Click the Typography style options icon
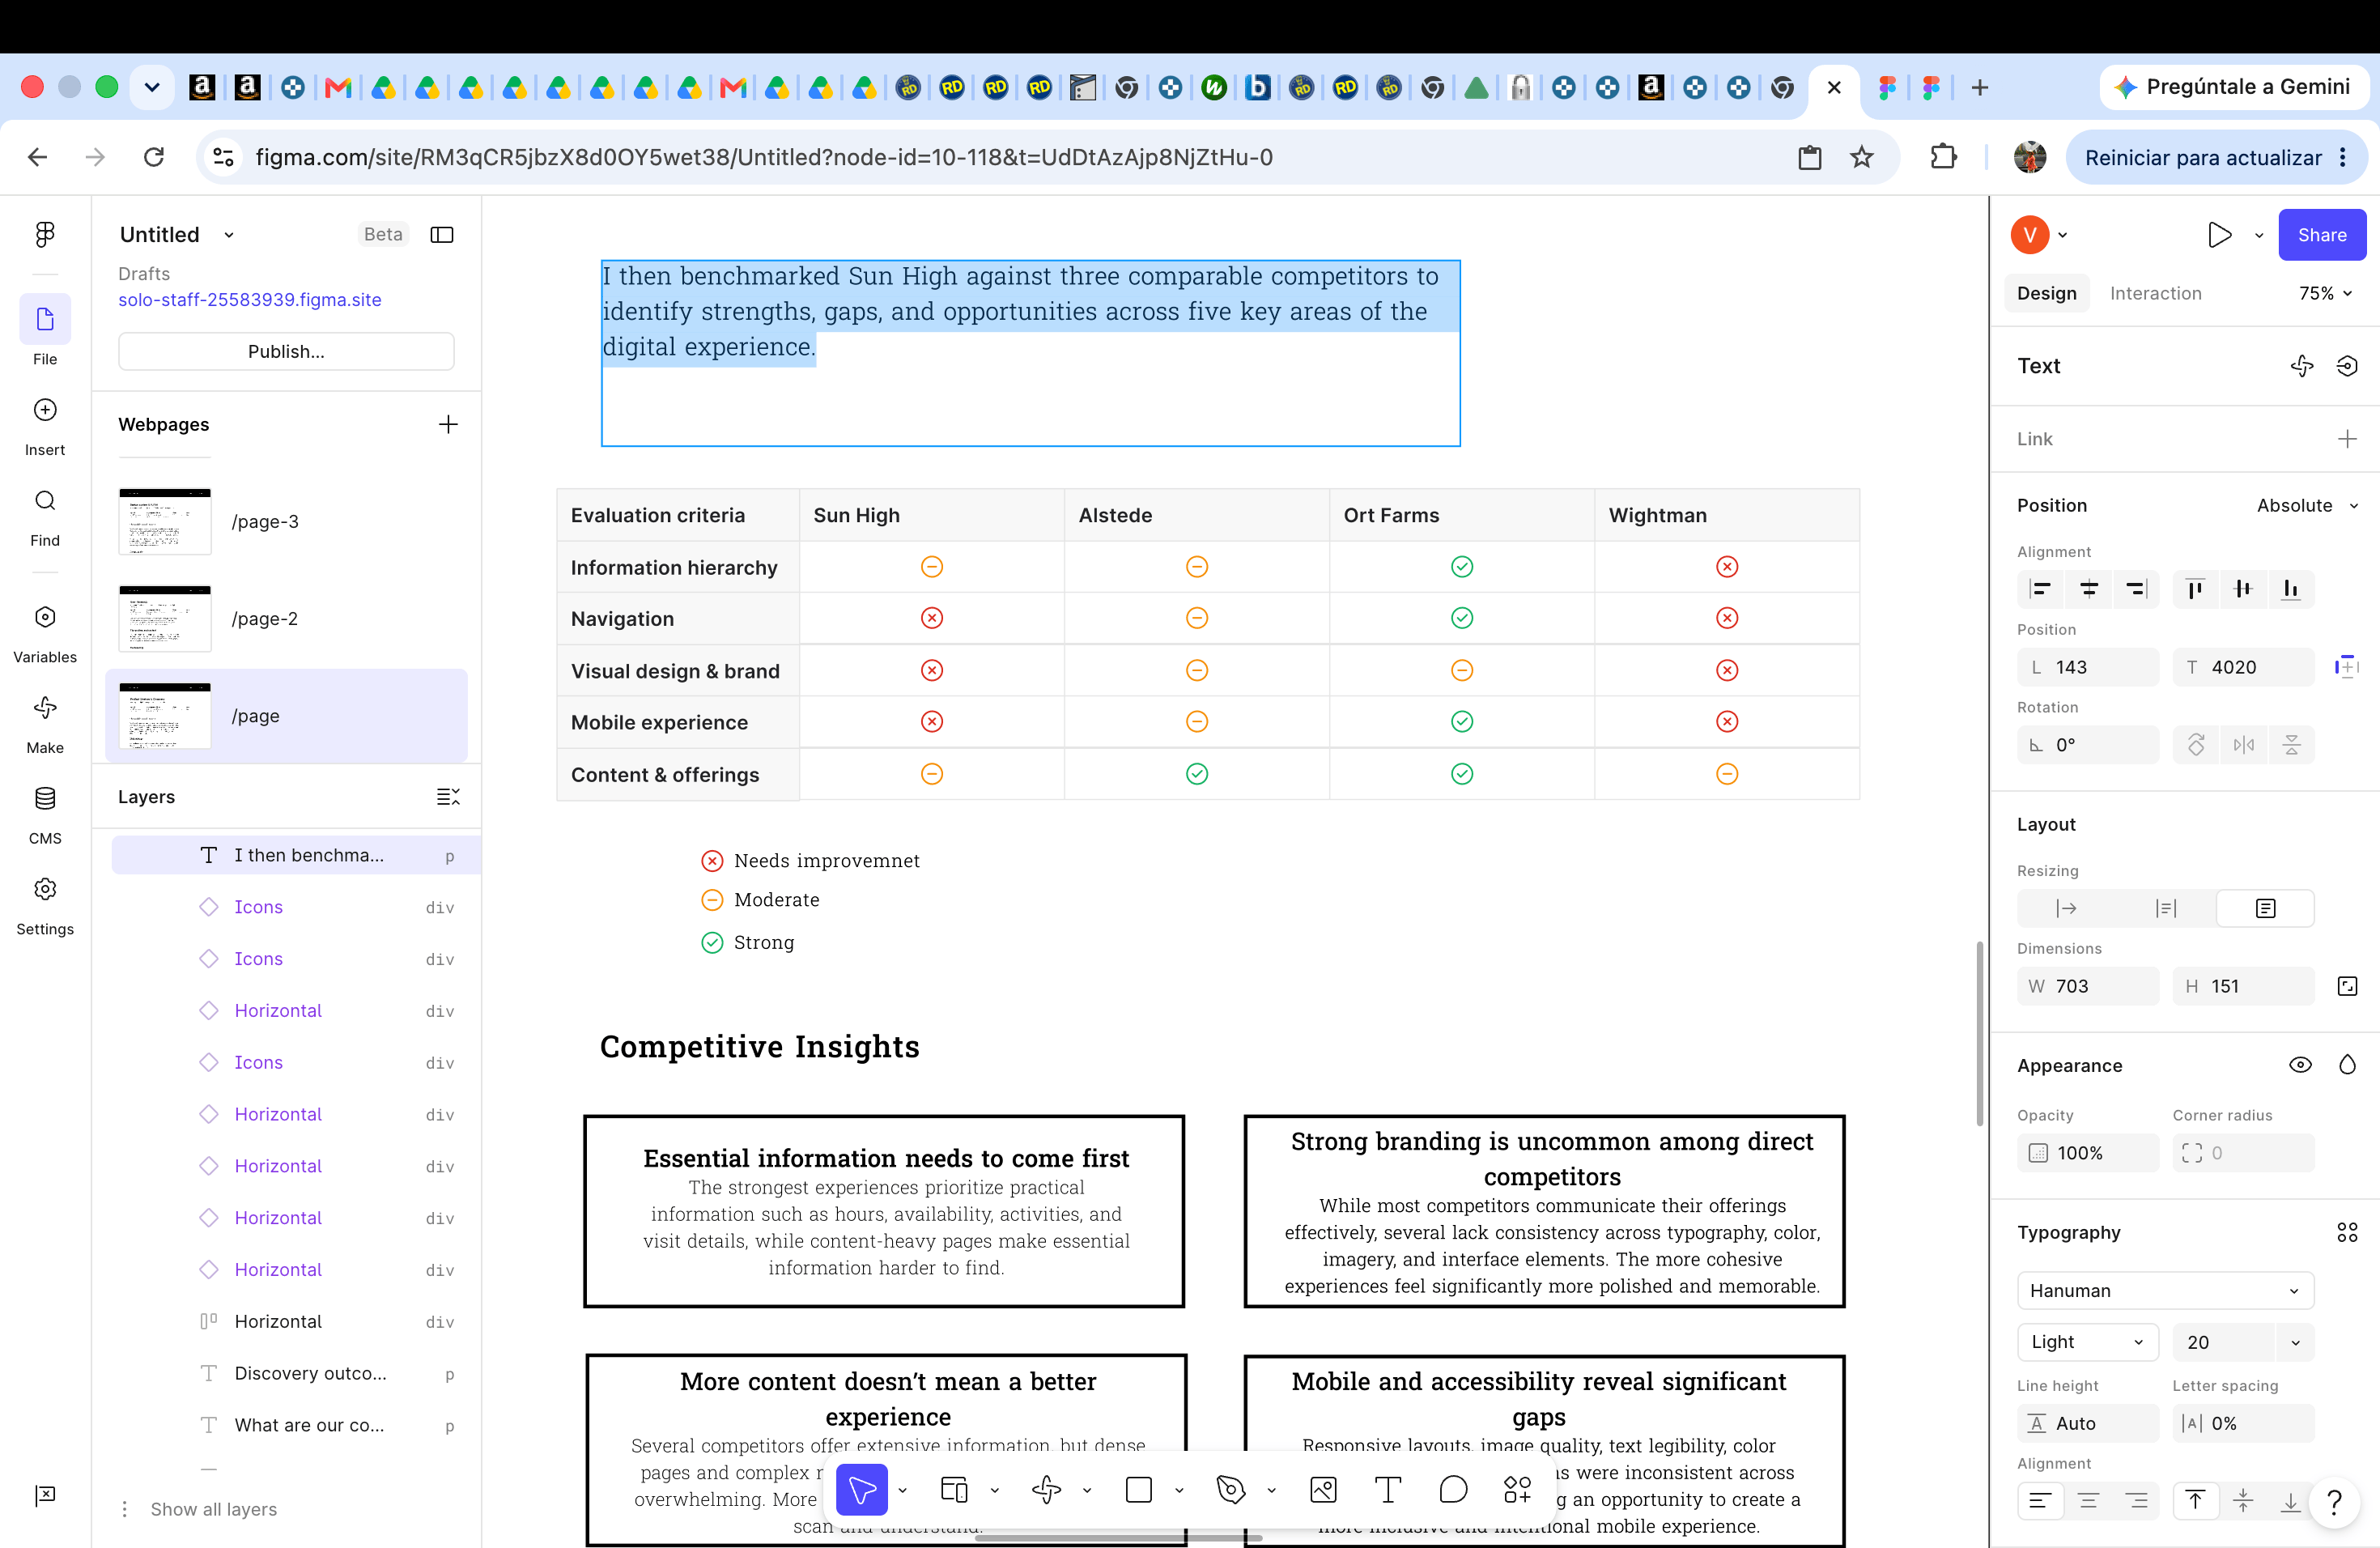 tap(2347, 1233)
